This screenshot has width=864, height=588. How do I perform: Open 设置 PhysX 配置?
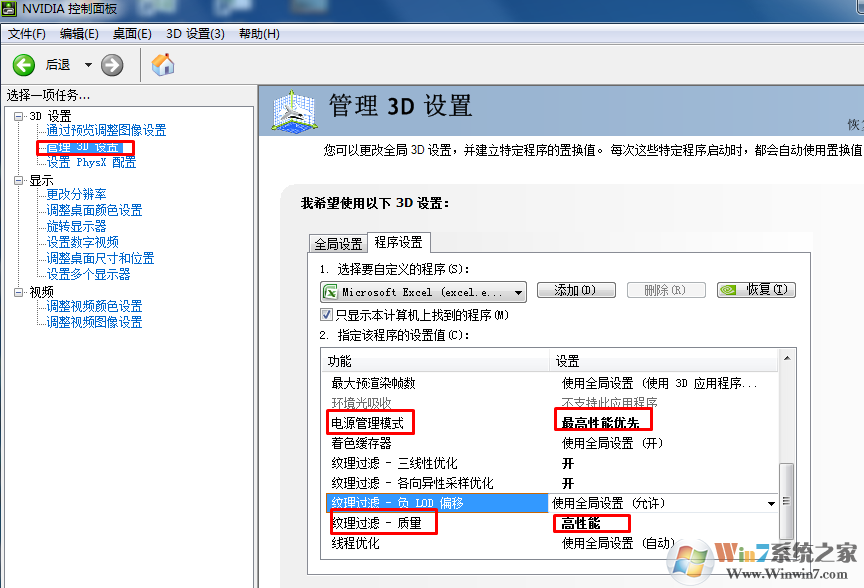coord(91,163)
